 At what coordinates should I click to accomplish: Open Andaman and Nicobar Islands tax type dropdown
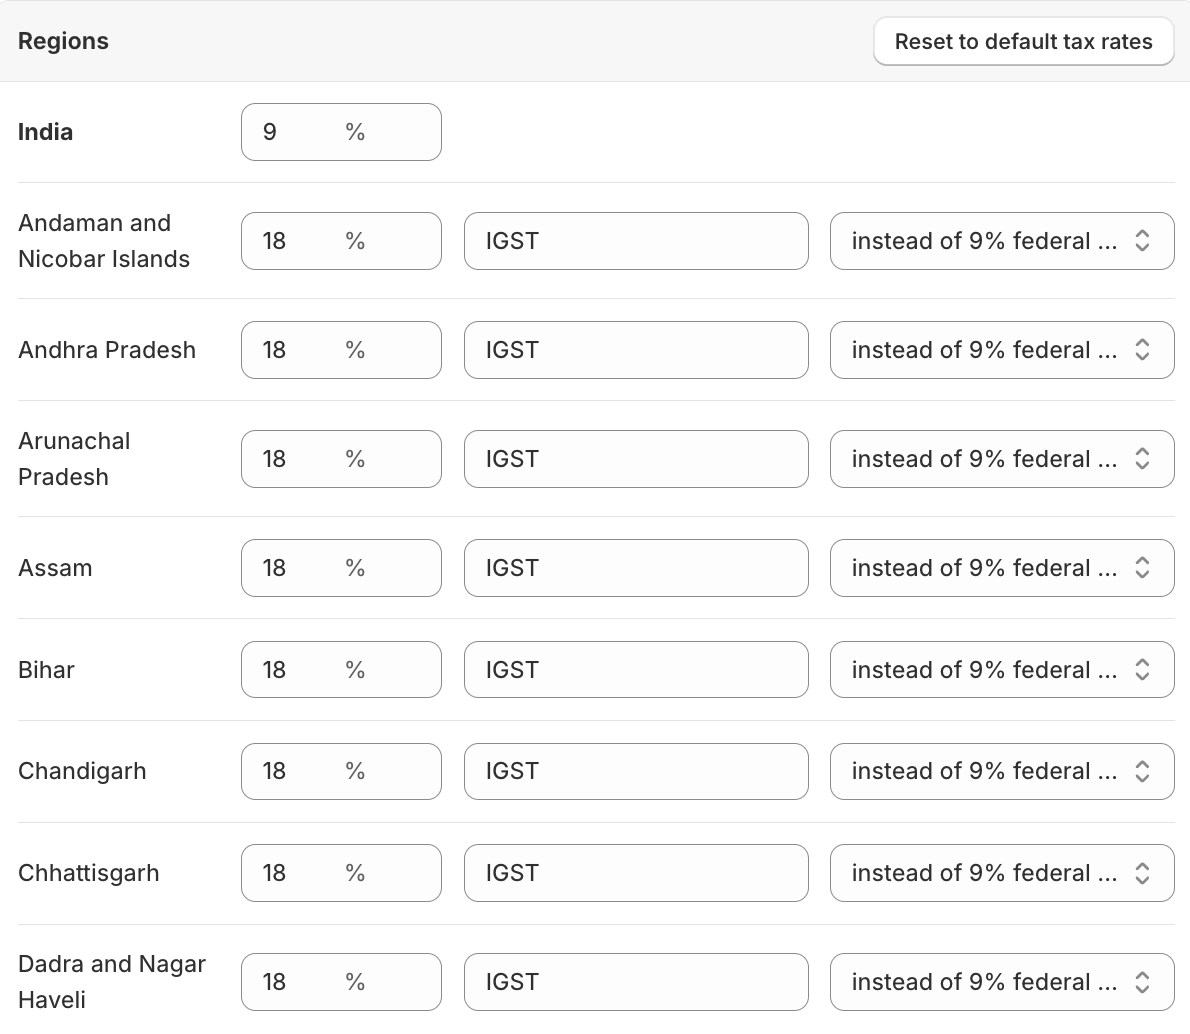pos(1002,241)
